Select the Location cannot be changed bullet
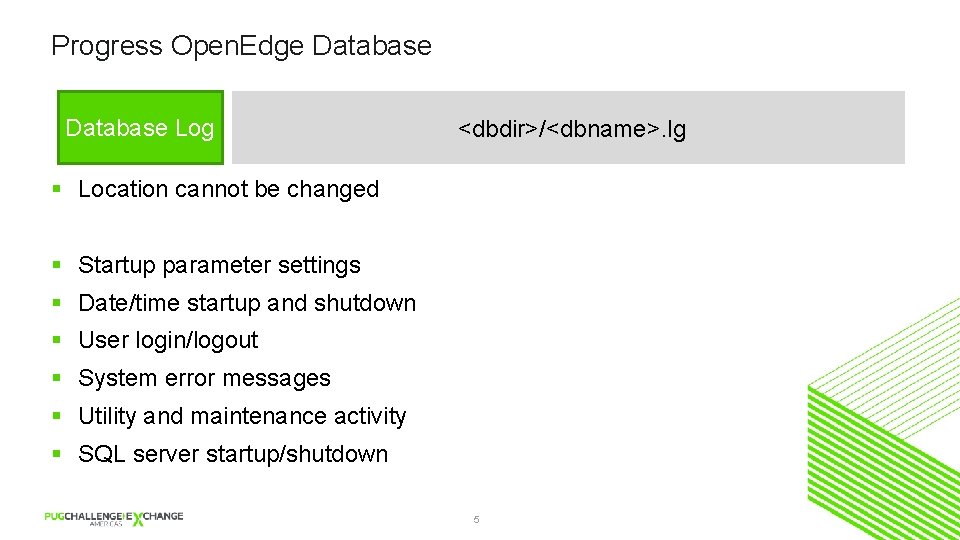The width and height of the screenshot is (960, 540). (x=228, y=189)
